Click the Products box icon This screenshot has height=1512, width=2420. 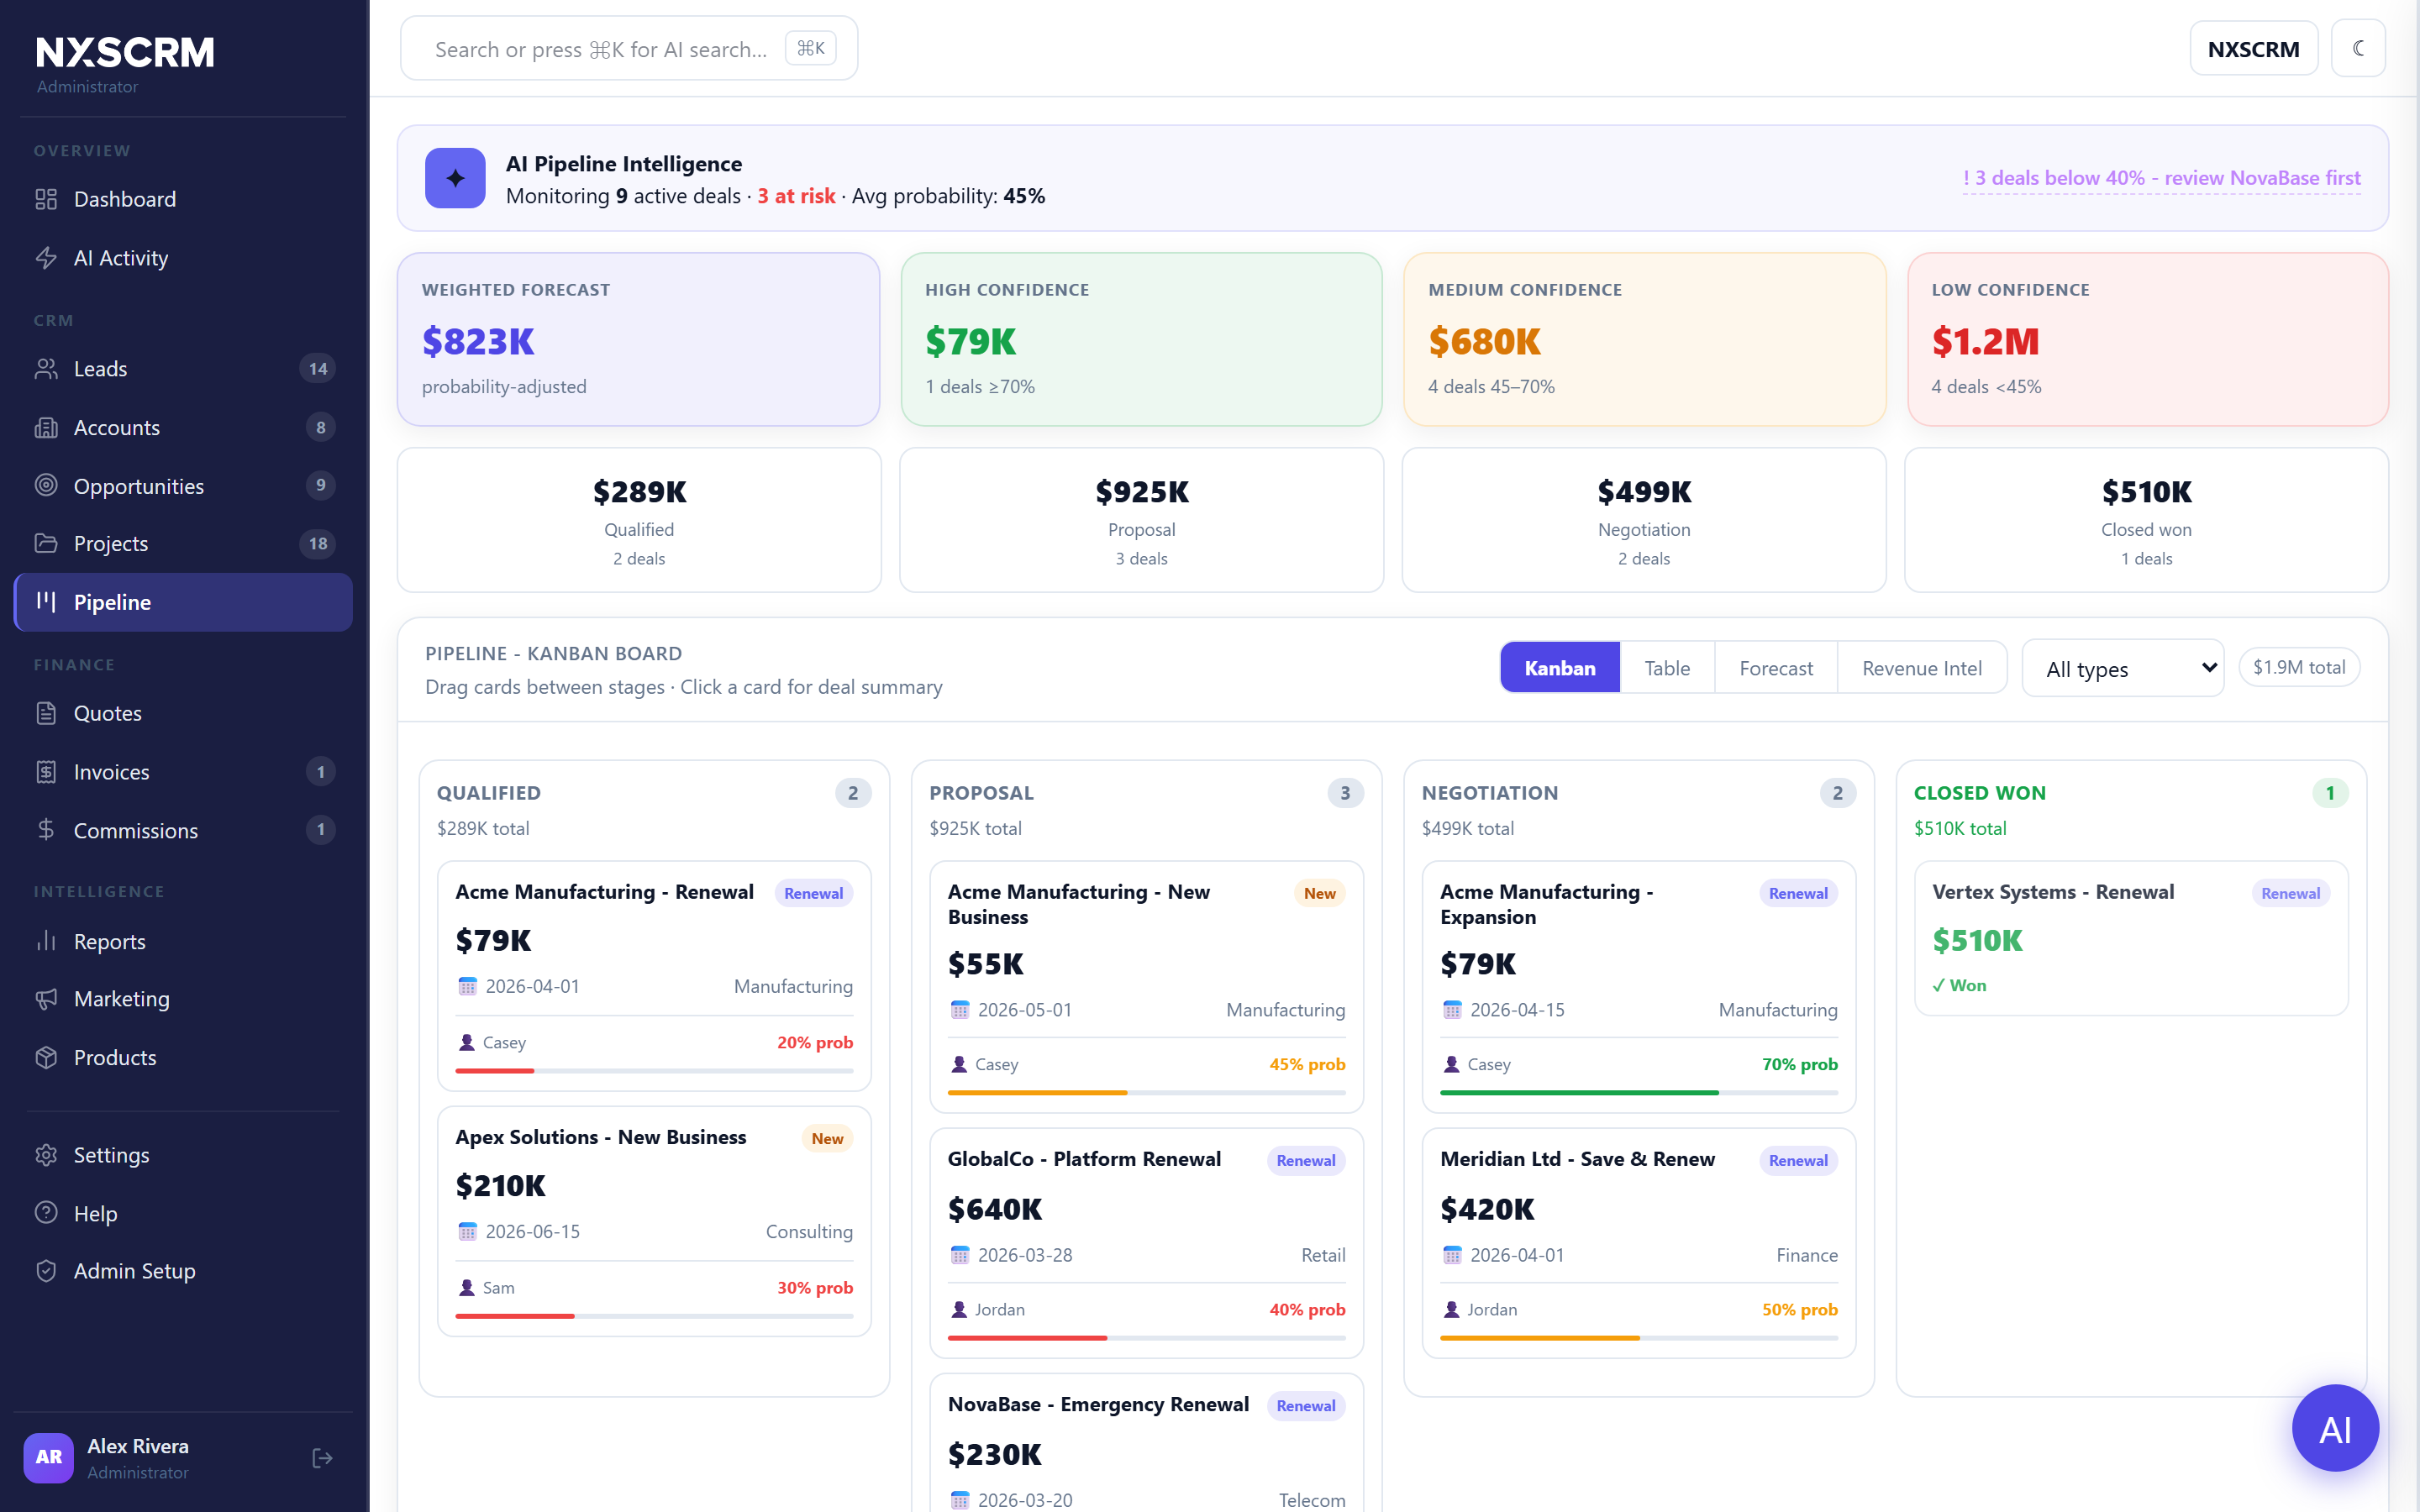pyautogui.click(x=46, y=1057)
